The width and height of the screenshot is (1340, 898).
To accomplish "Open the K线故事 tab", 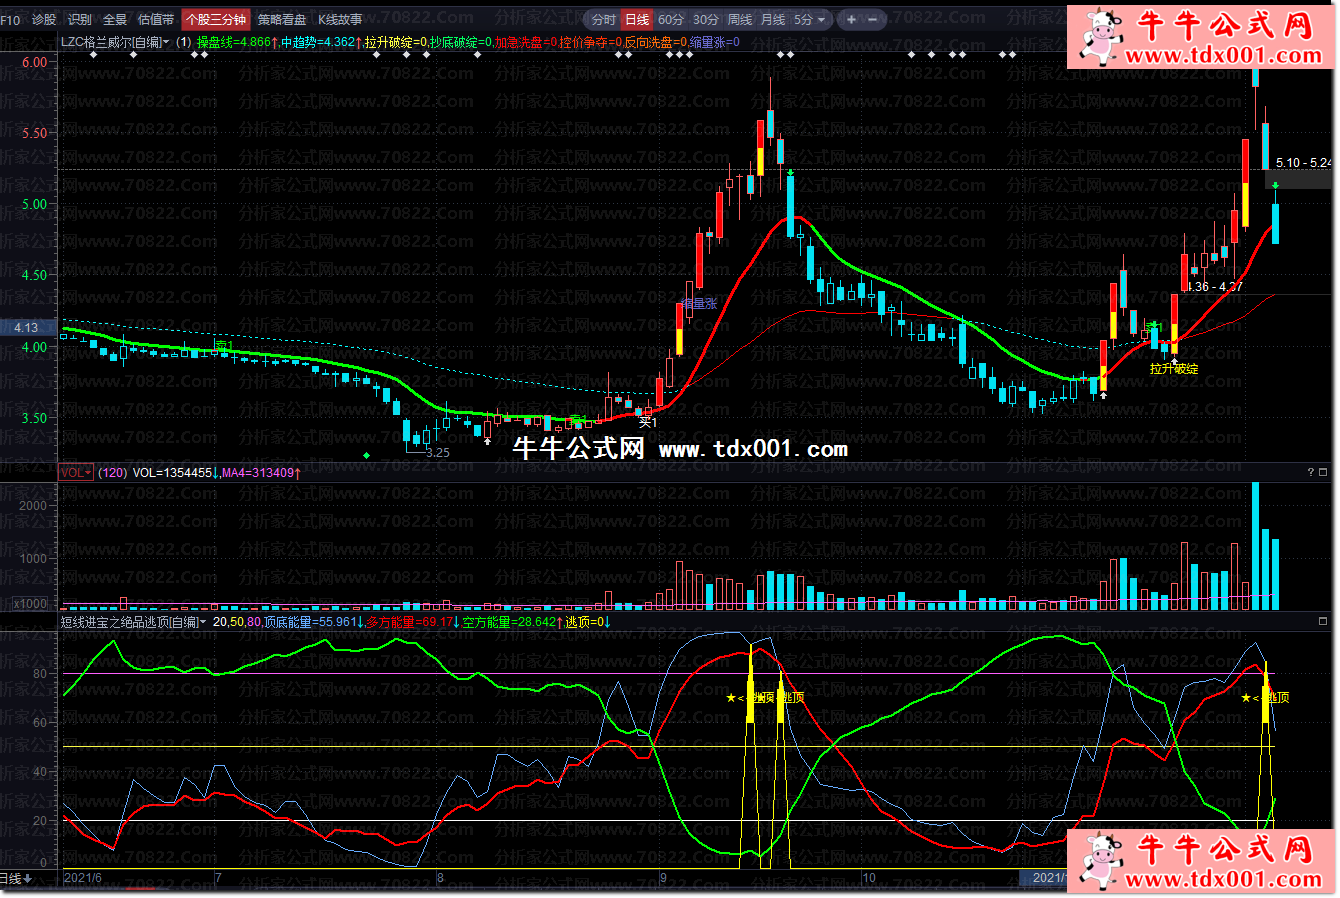I will point(340,19).
